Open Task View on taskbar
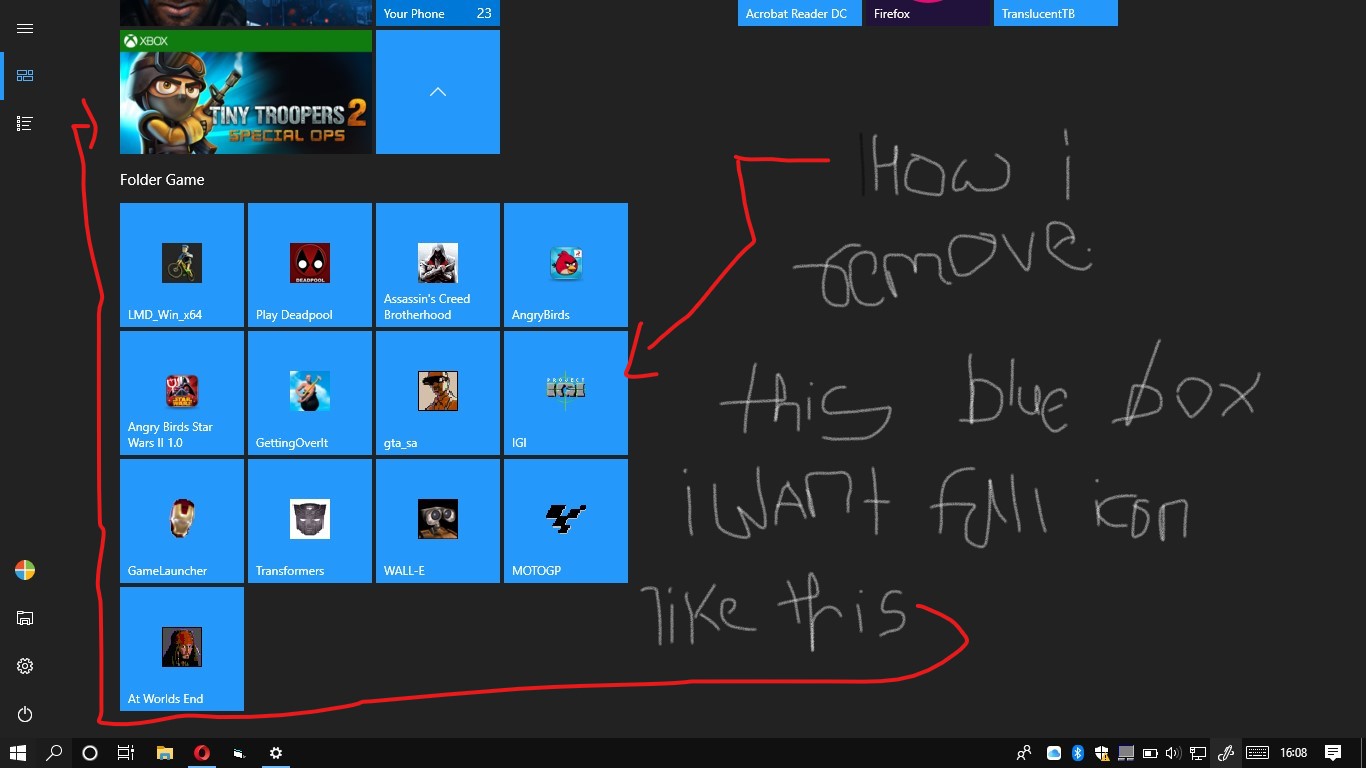1366x768 pixels. click(x=126, y=753)
